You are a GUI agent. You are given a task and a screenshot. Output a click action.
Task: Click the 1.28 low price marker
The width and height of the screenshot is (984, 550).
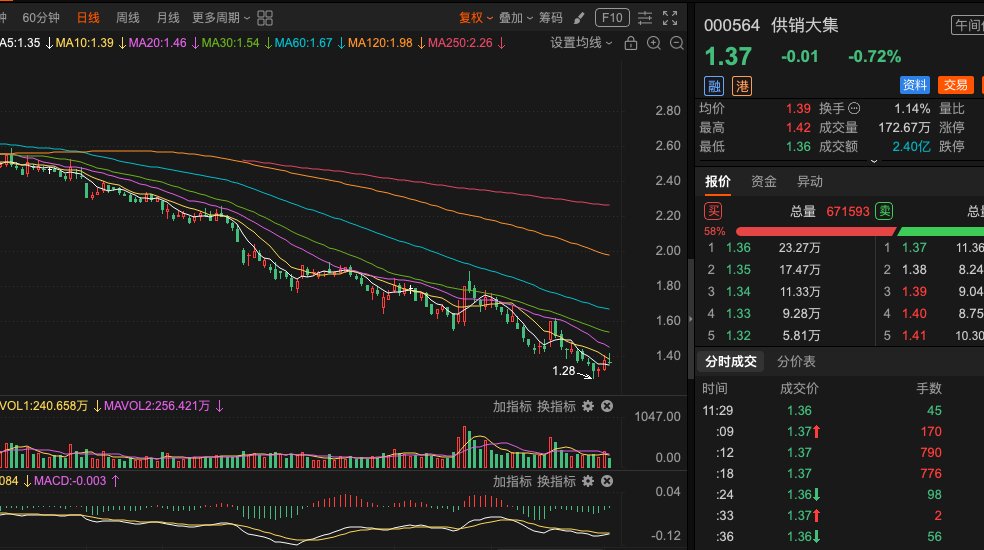click(x=564, y=371)
